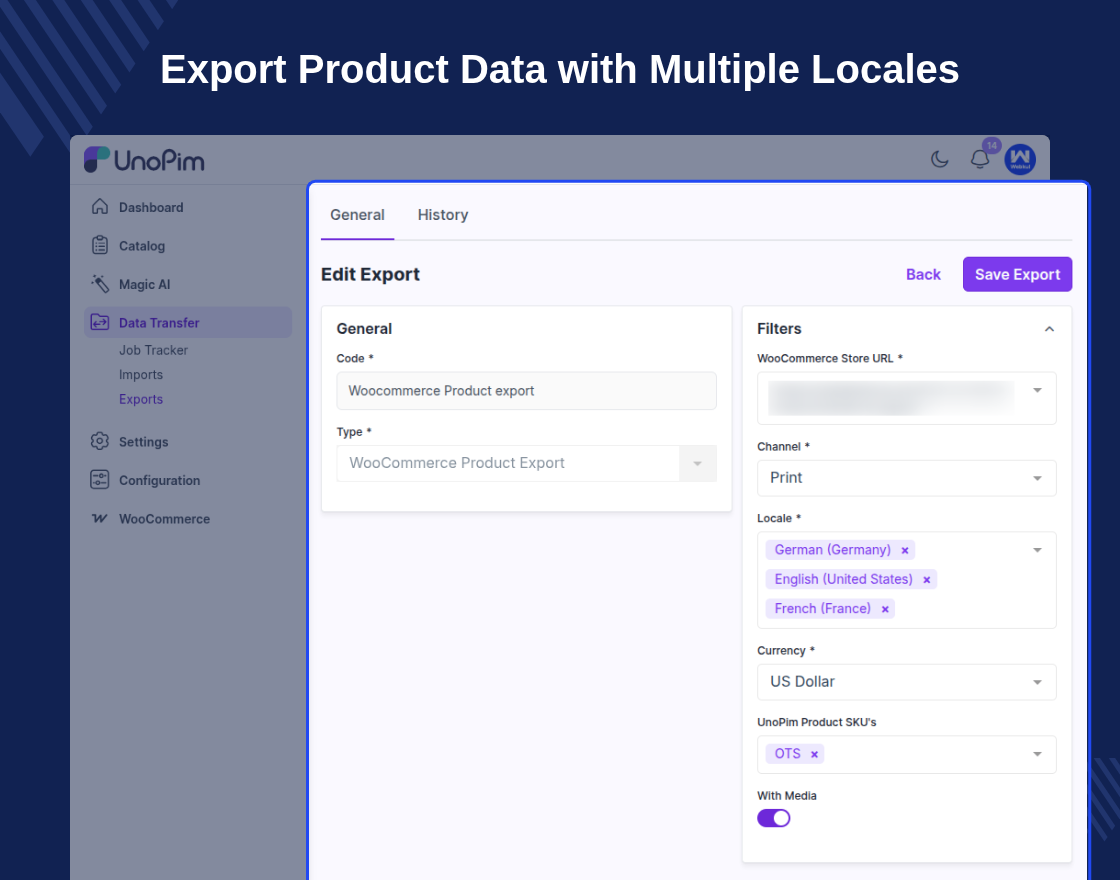Image resolution: width=1120 pixels, height=880 pixels.
Task: Toggle the With Media switch
Action: (x=774, y=818)
